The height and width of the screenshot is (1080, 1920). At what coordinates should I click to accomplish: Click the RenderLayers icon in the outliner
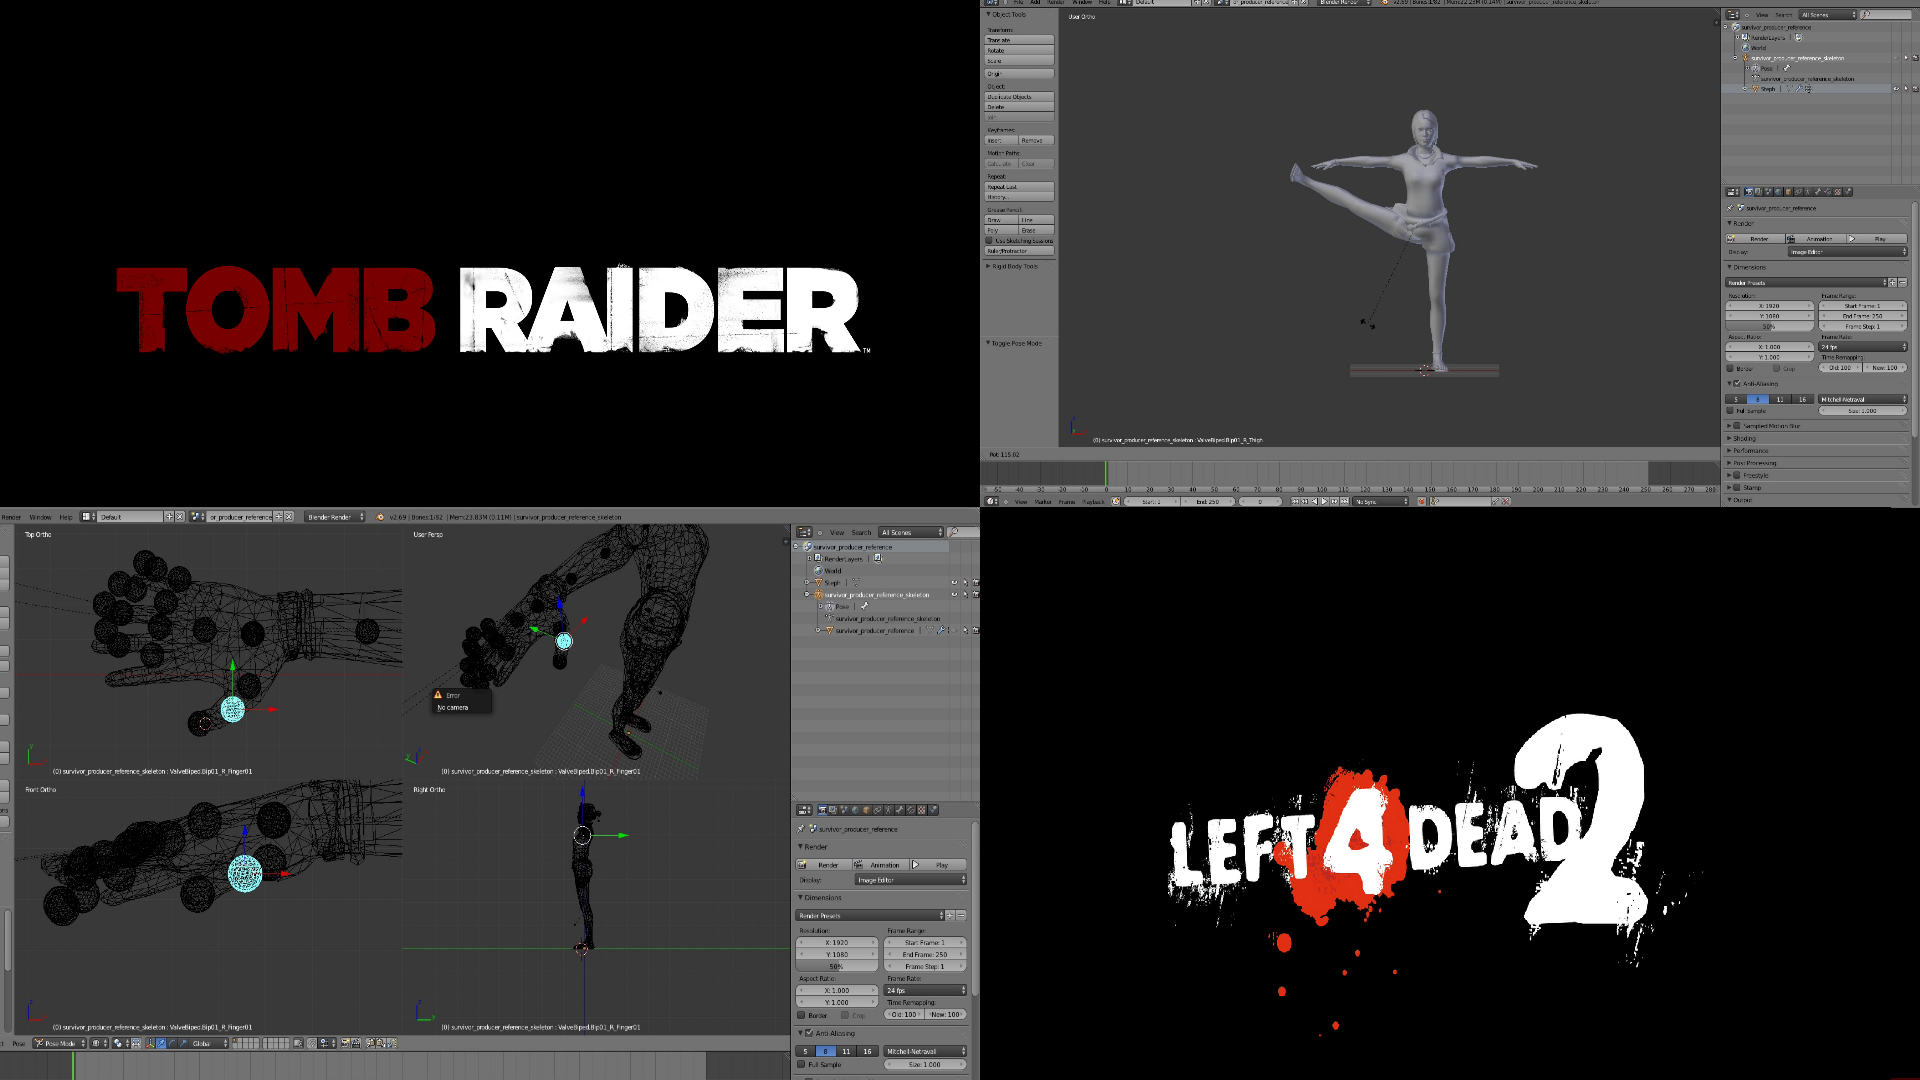point(817,559)
